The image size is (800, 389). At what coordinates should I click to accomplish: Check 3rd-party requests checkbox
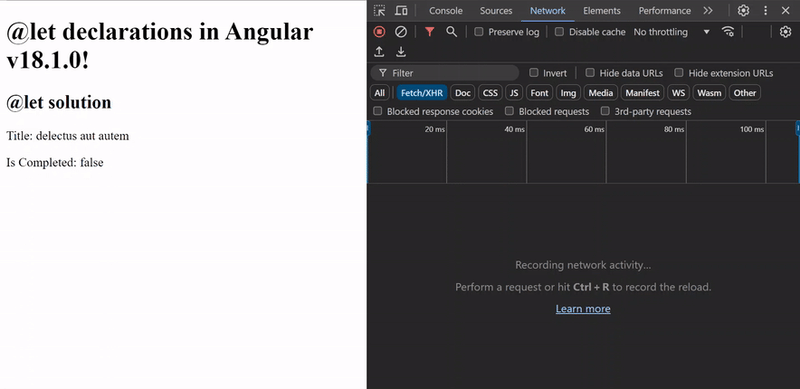point(605,111)
